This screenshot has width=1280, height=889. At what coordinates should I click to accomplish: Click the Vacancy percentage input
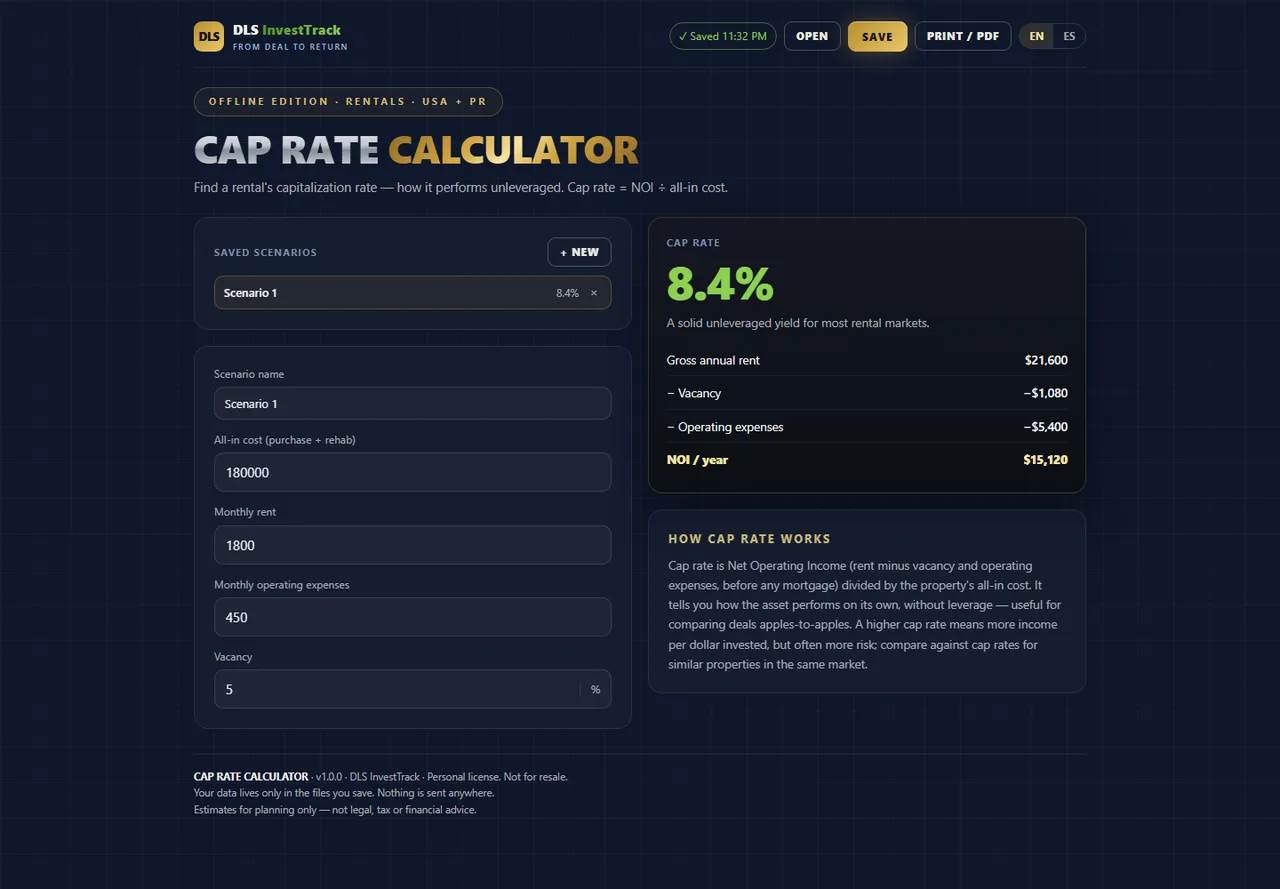point(397,689)
